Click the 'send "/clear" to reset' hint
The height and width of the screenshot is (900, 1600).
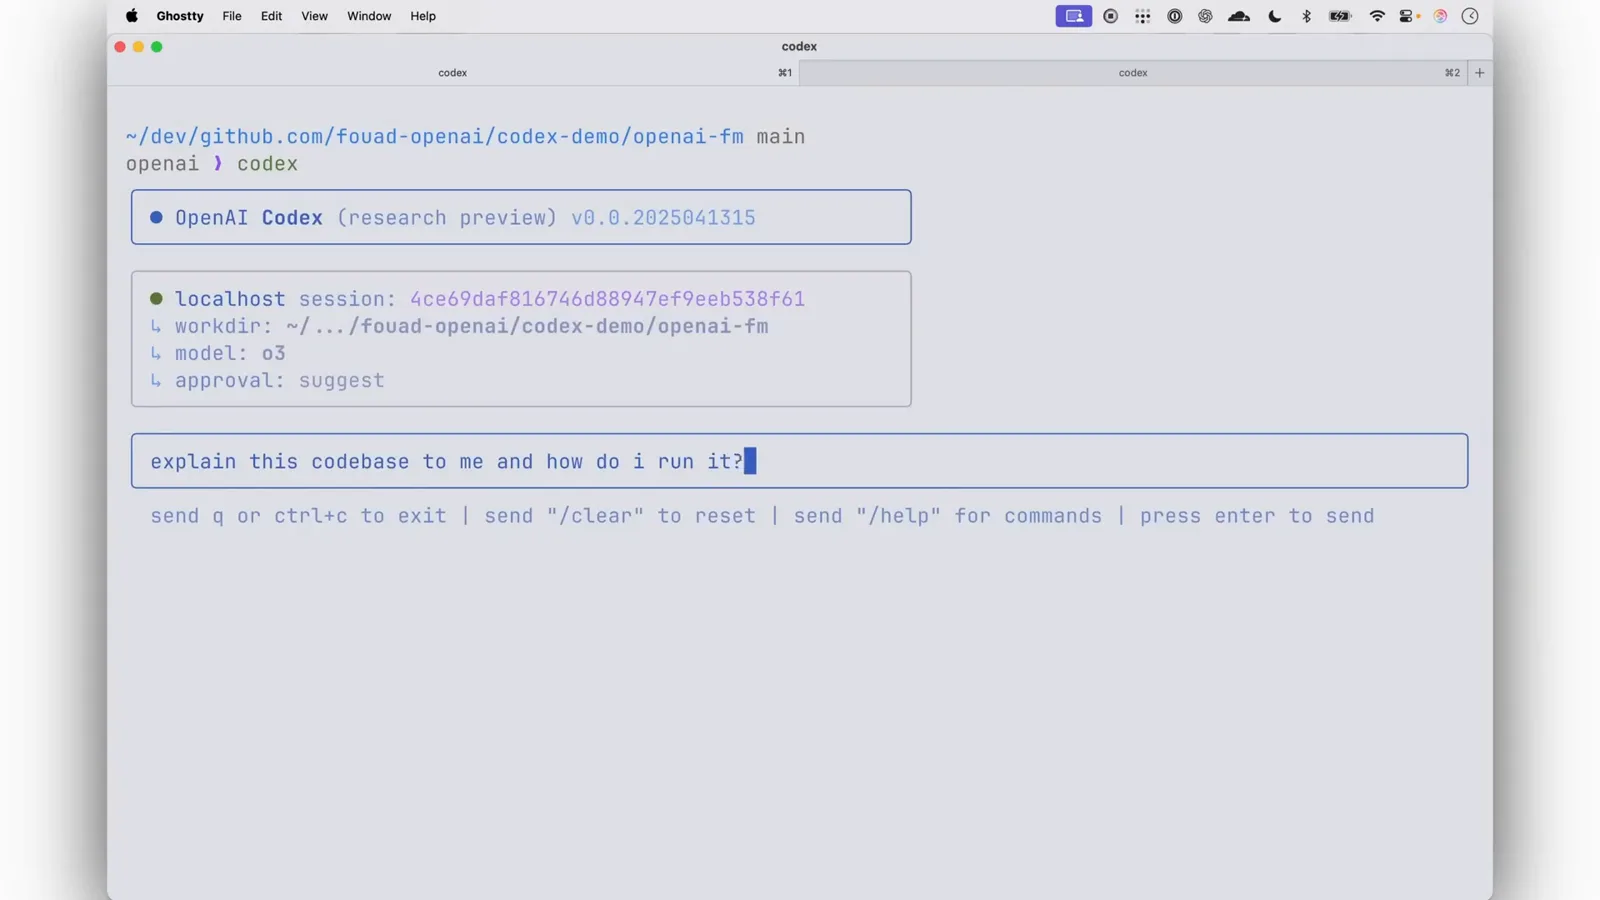620,516
